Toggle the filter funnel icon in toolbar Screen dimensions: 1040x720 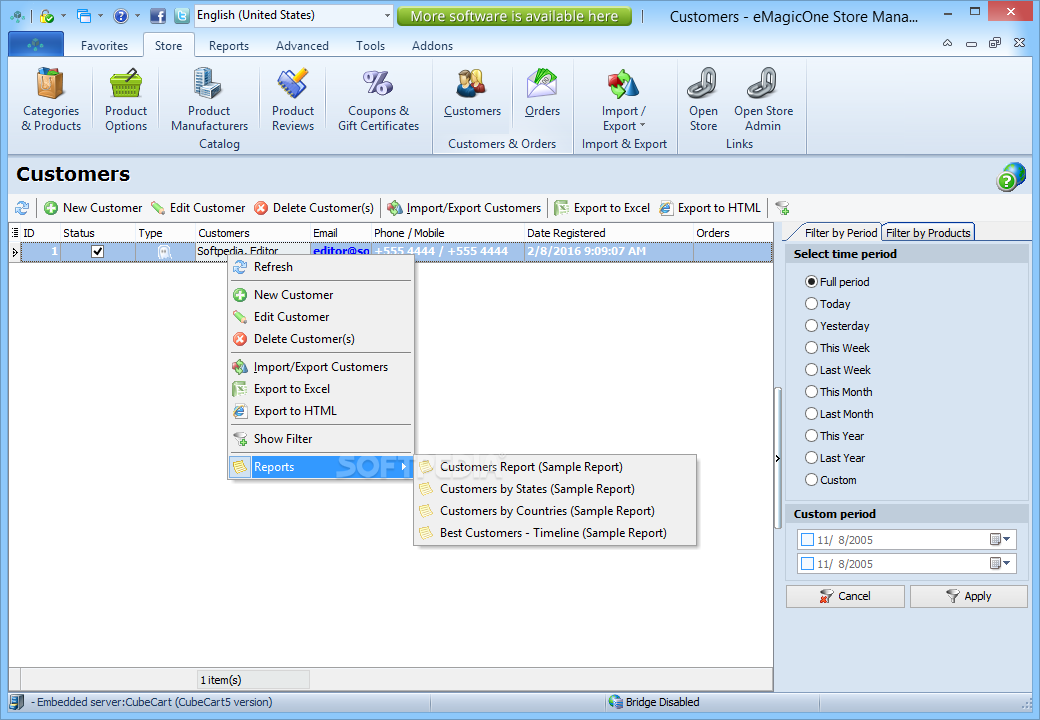click(x=782, y=208)
